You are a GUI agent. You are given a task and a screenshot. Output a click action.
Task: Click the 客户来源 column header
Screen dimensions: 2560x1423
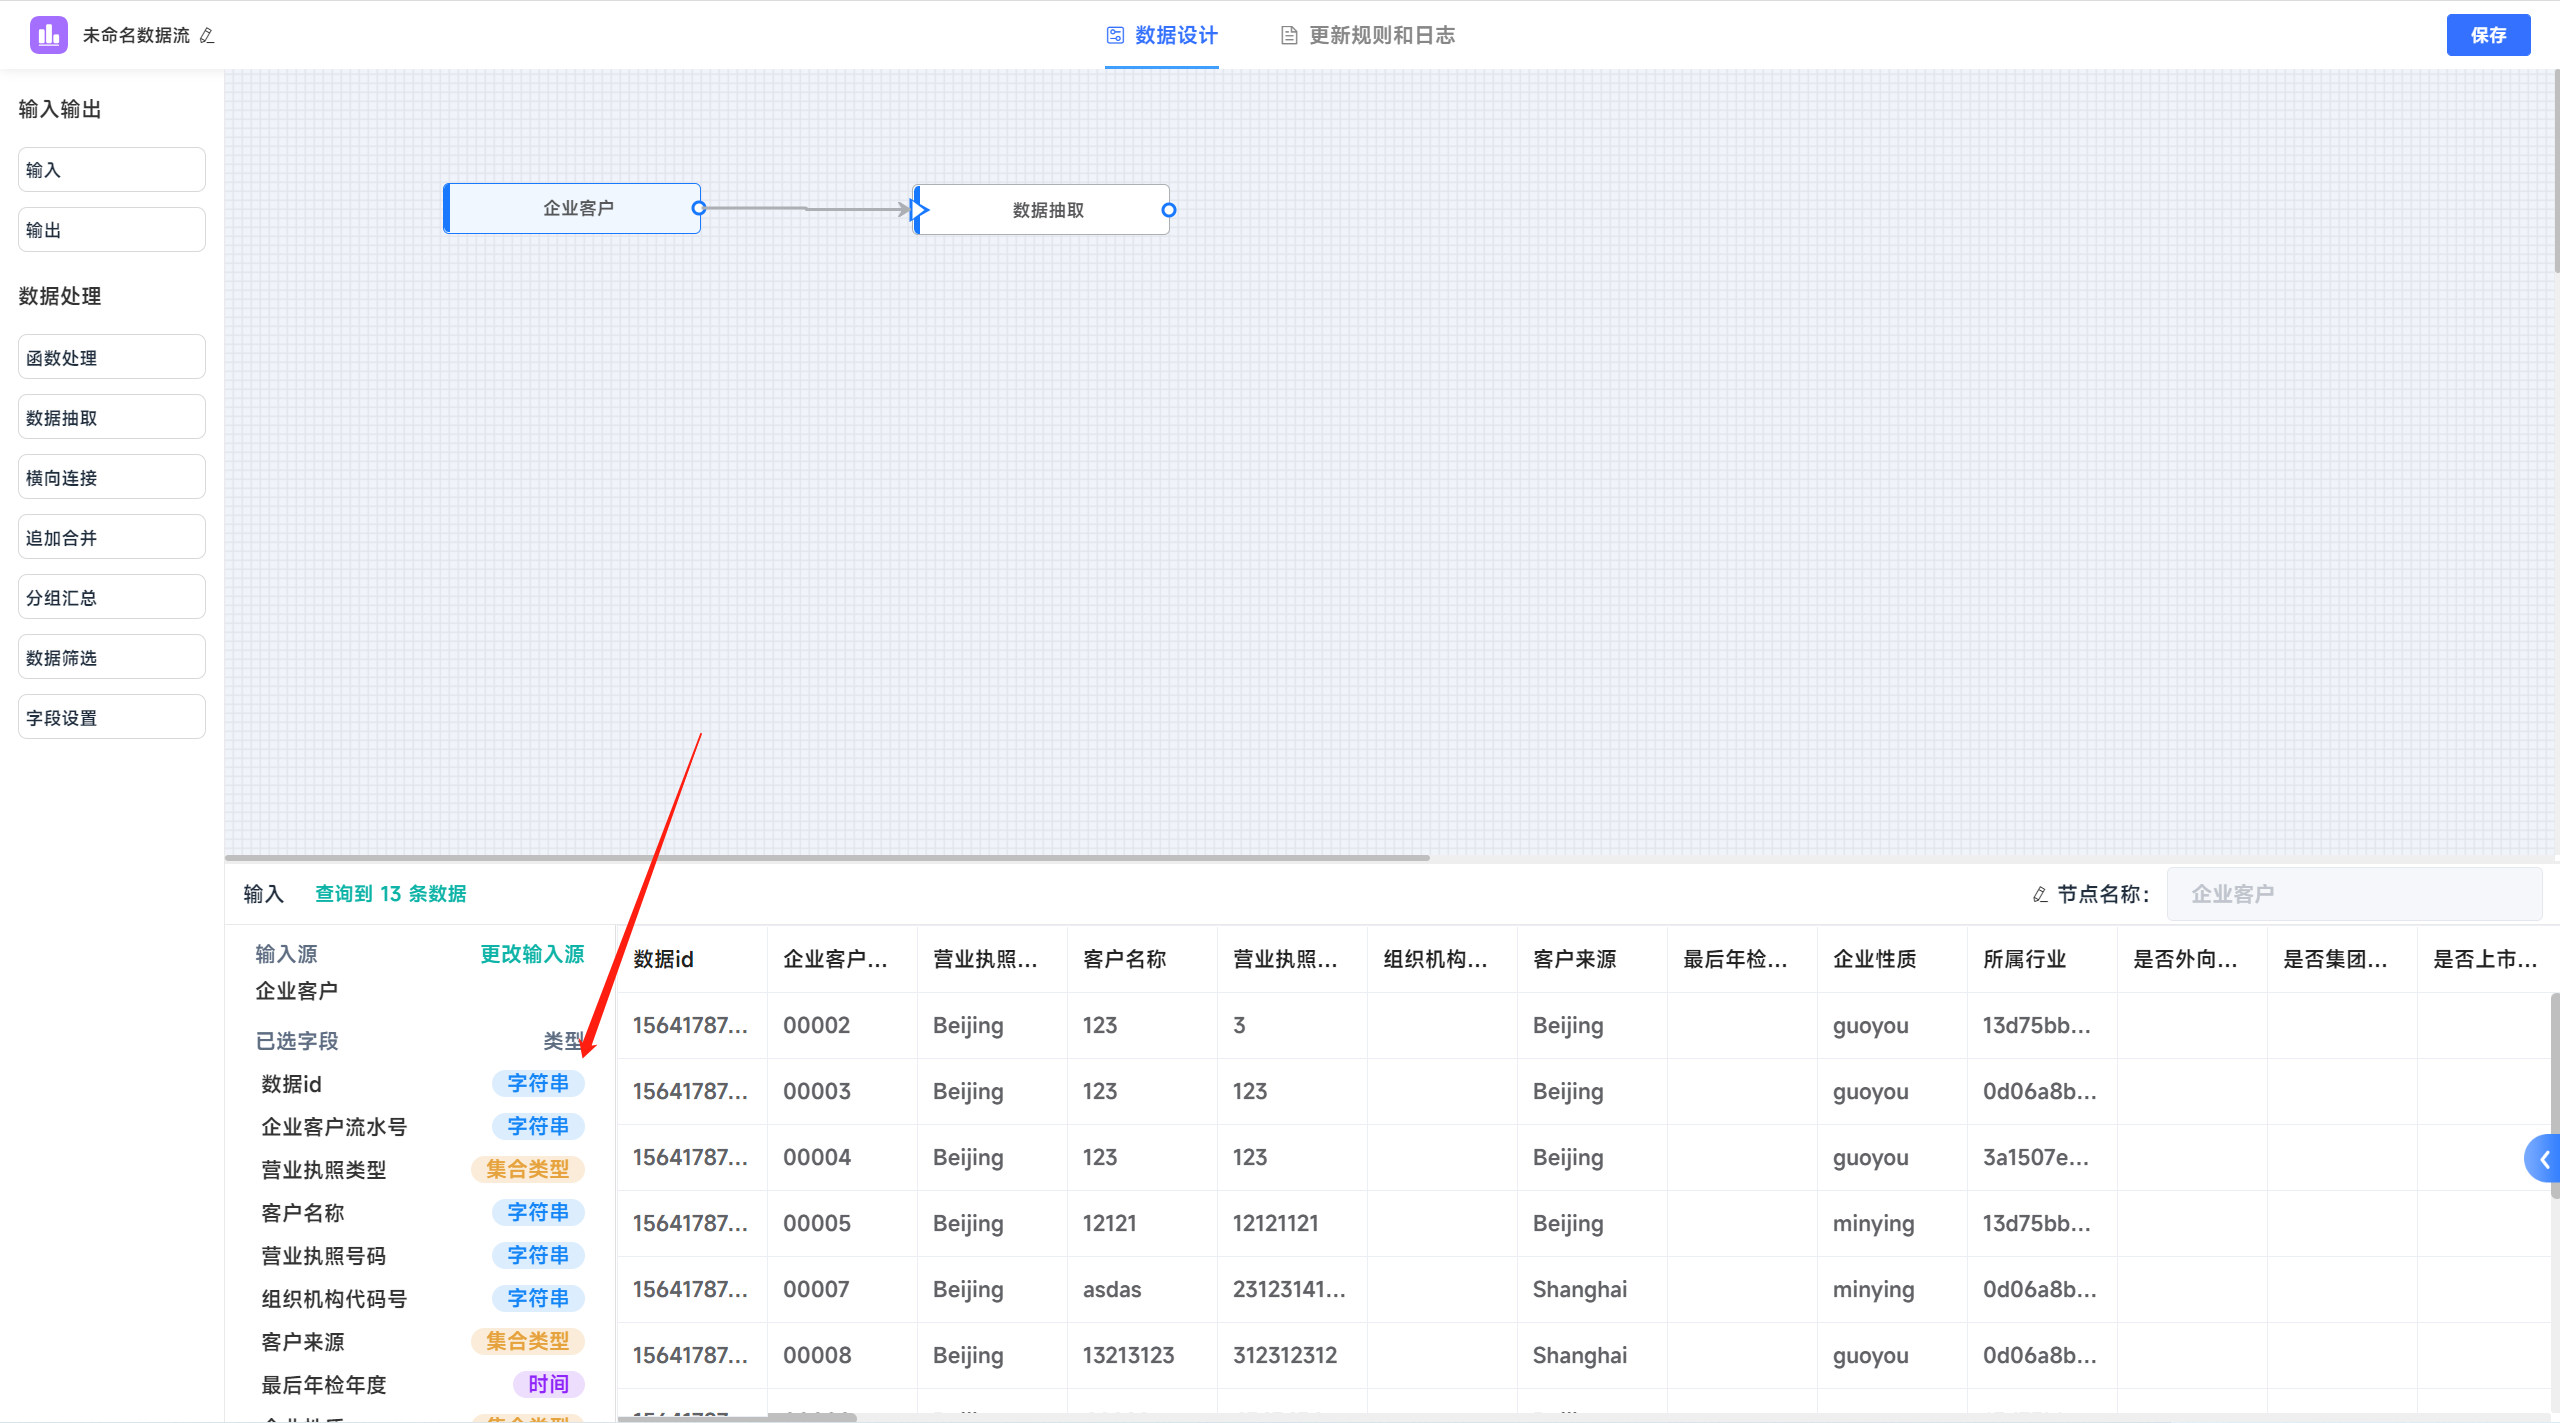coord(1591,959)
